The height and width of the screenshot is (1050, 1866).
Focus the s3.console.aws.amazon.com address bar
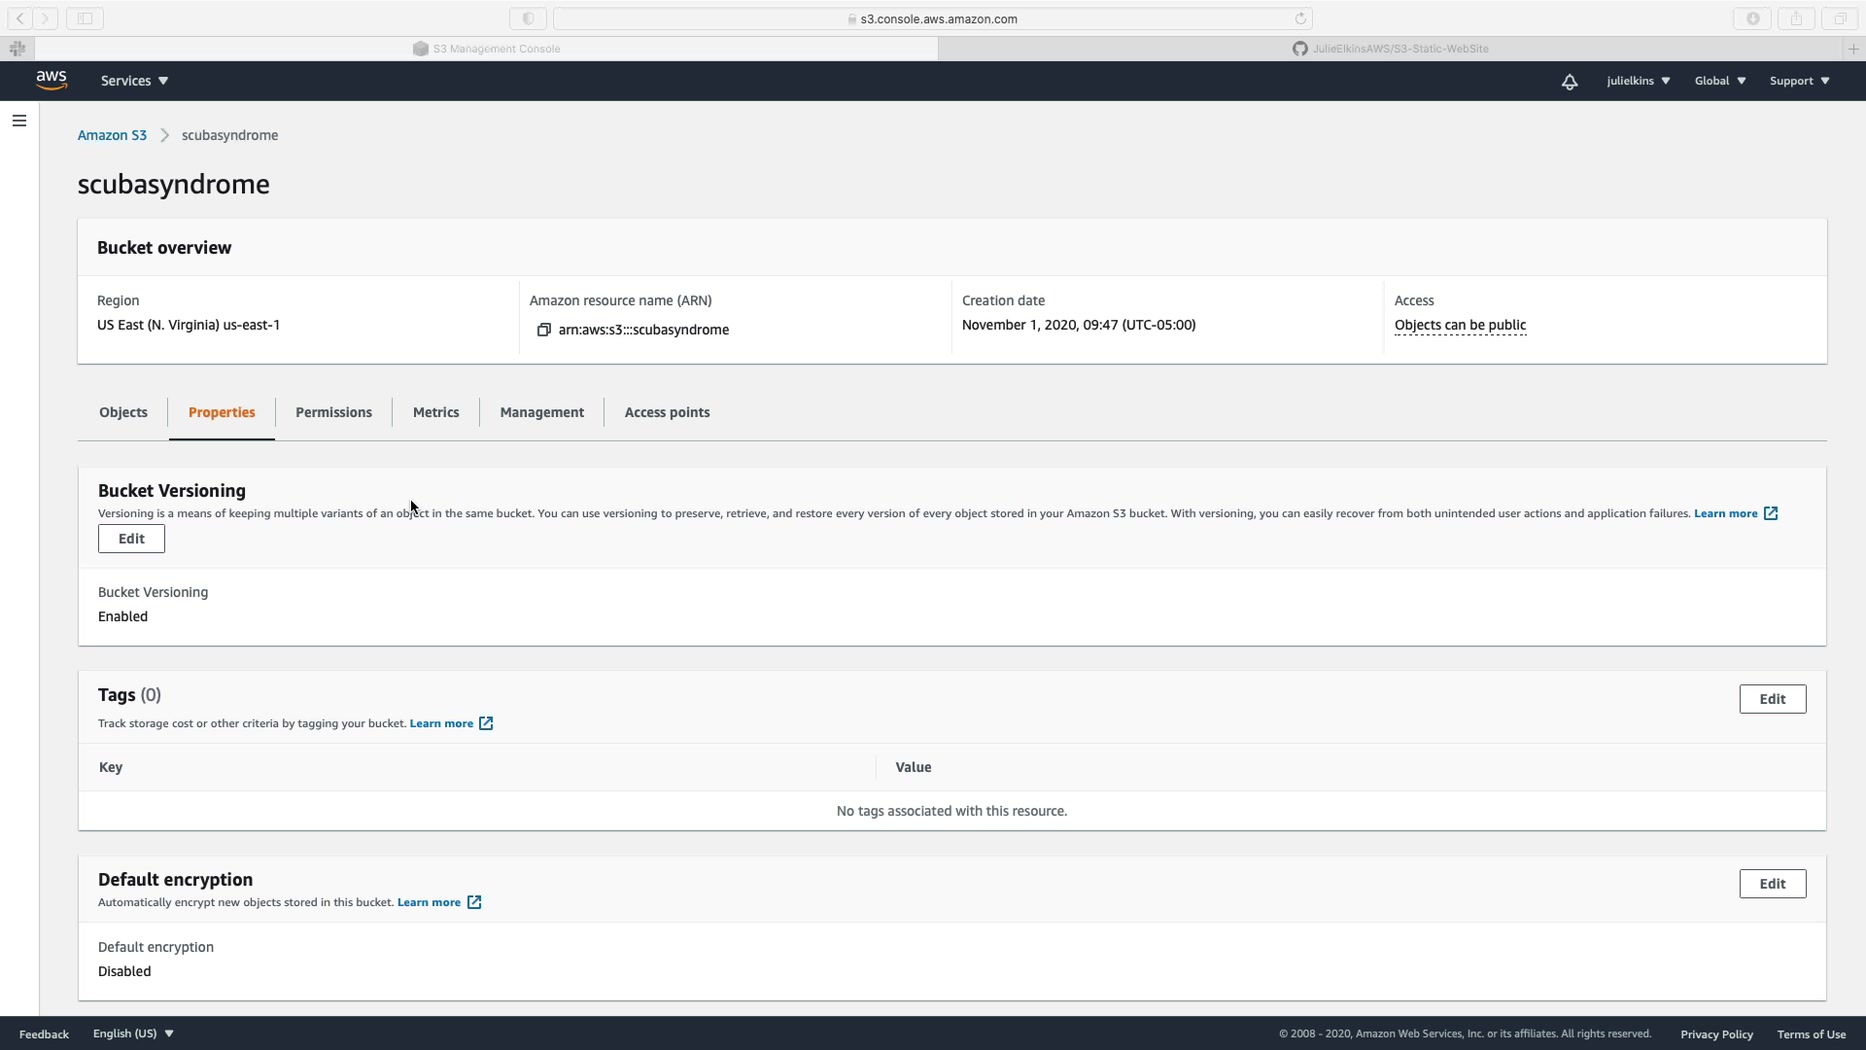click(x=932, y=18)
